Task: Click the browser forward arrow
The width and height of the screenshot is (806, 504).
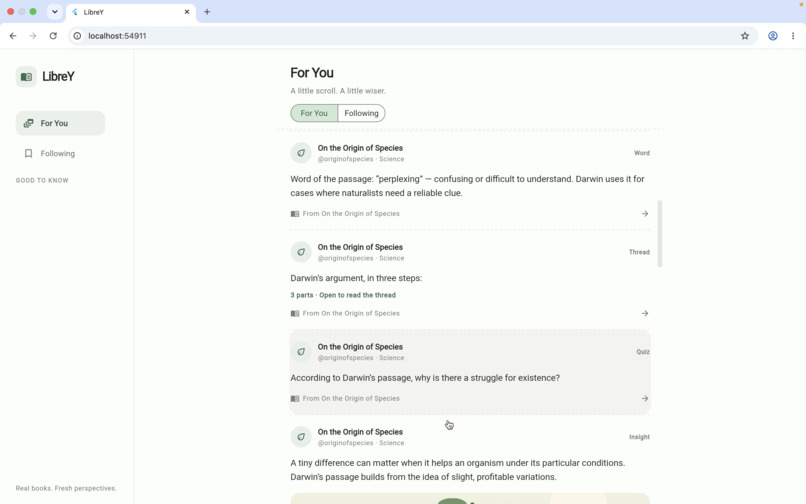Action: pos(33,36)
